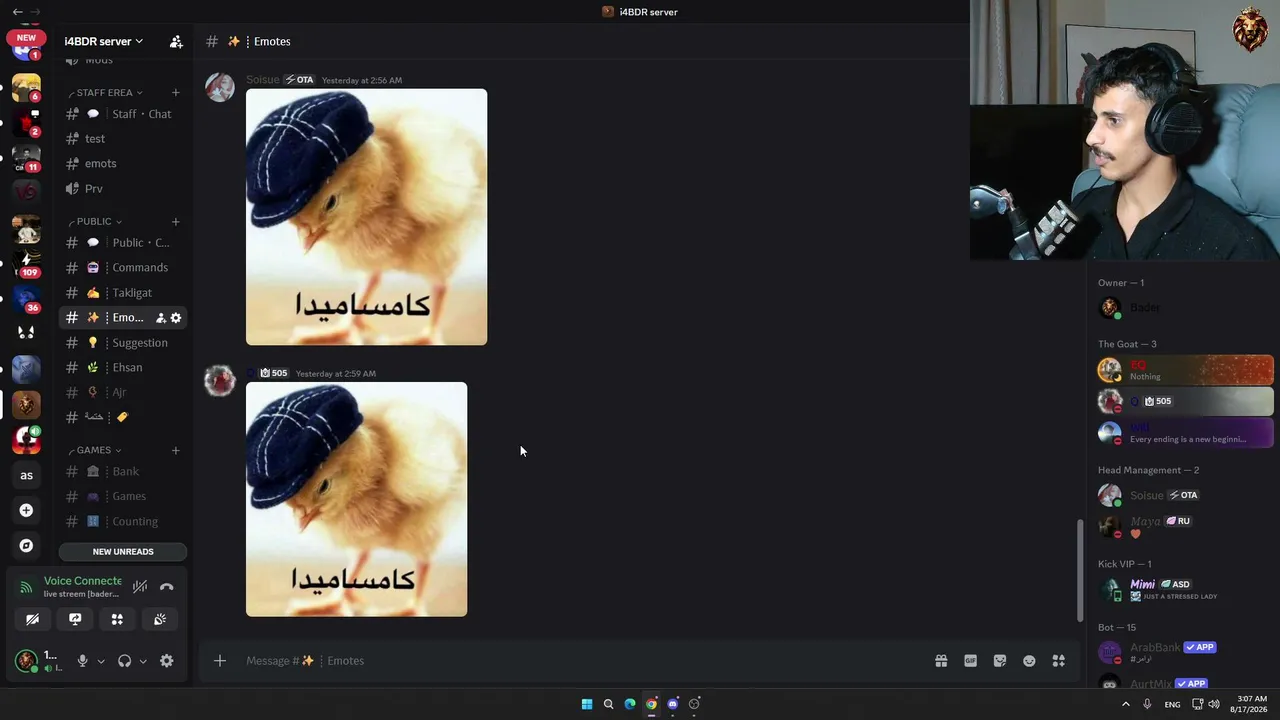Open the i4BDR server dropdown menu
The height and width of the screenshot is (720, 1280).
104,41
